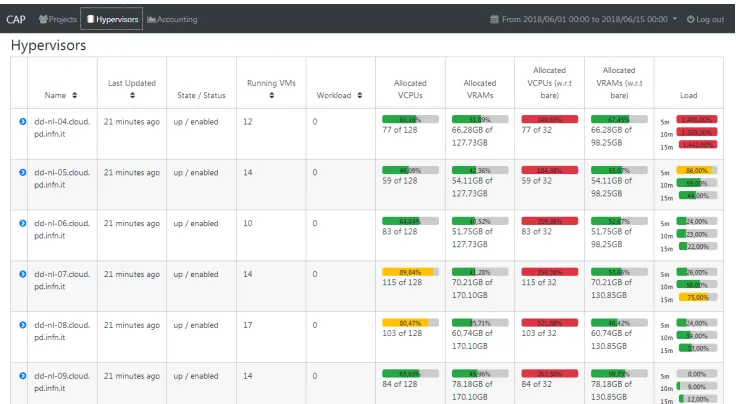This screenshot has width=736, height=404.
Task: Click hostname dd-nl-08.cloud.pd.infn.it
Action: [62, 331]
